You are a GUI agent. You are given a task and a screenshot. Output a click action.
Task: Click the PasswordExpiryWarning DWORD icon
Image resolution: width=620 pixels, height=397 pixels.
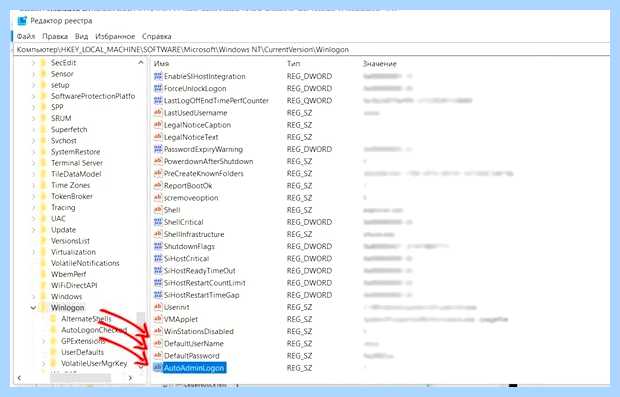(x=158, y=149)
